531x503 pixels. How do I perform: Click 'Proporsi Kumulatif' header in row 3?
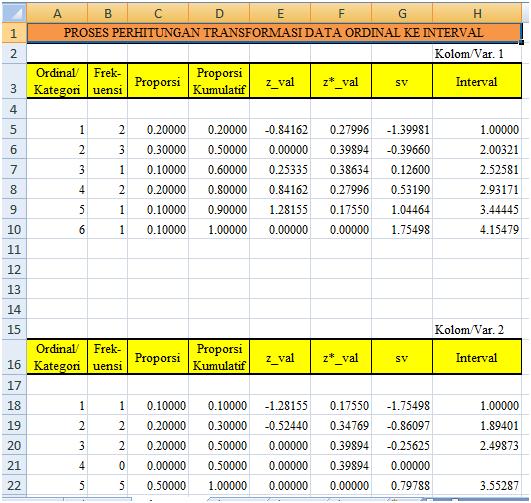pos(219,81)
